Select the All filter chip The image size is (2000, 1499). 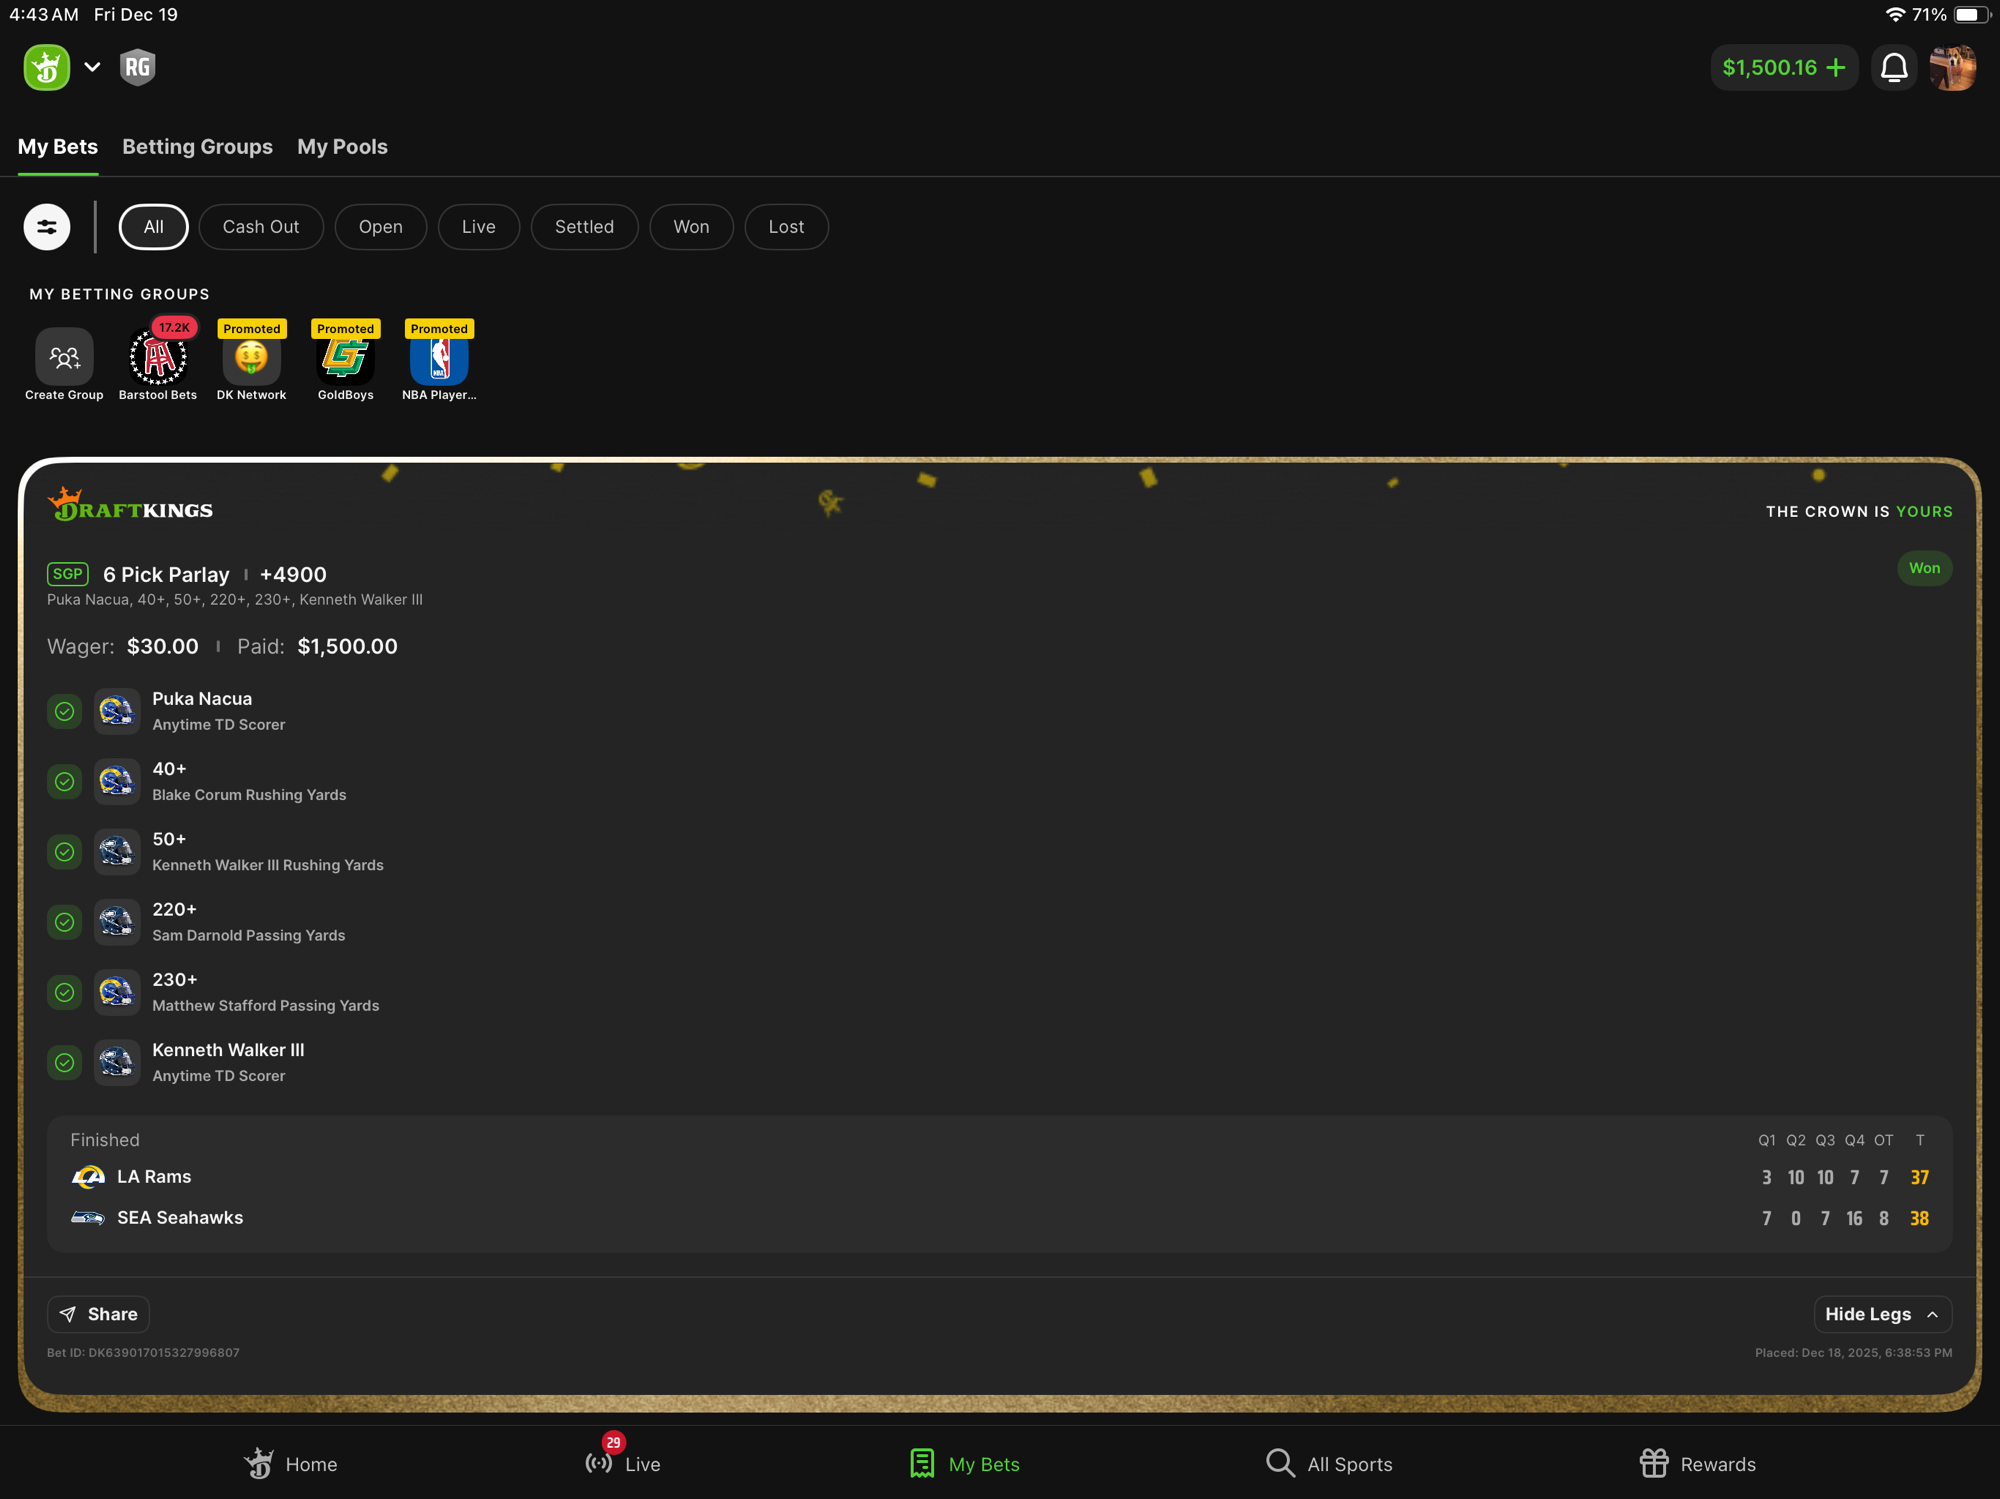(153, 227)
